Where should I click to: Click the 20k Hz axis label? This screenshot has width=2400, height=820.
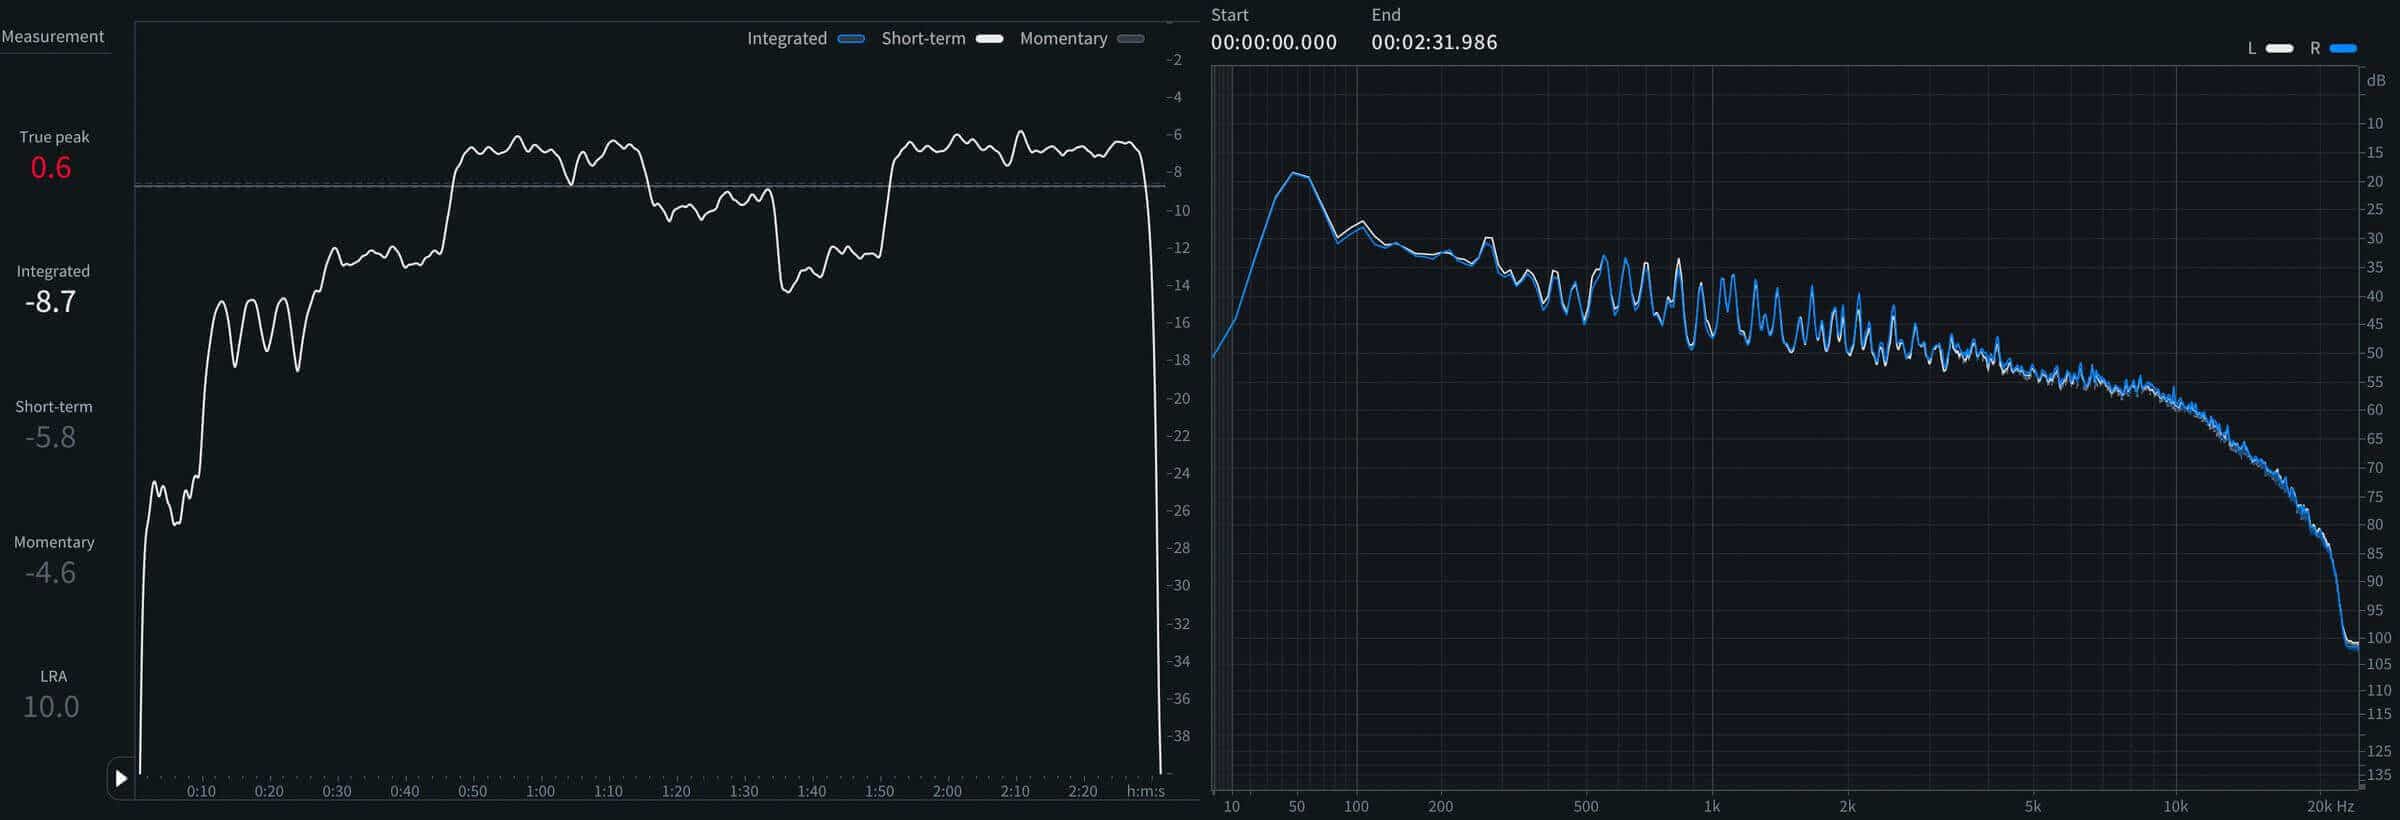click(2330, 806)
